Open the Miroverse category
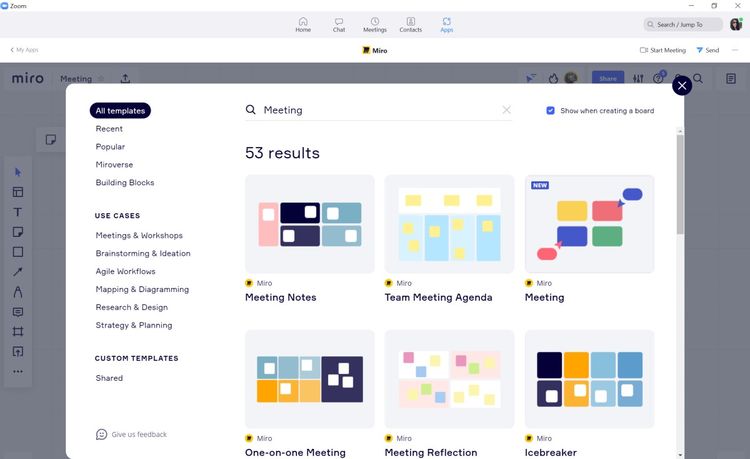 click(114, 164)
